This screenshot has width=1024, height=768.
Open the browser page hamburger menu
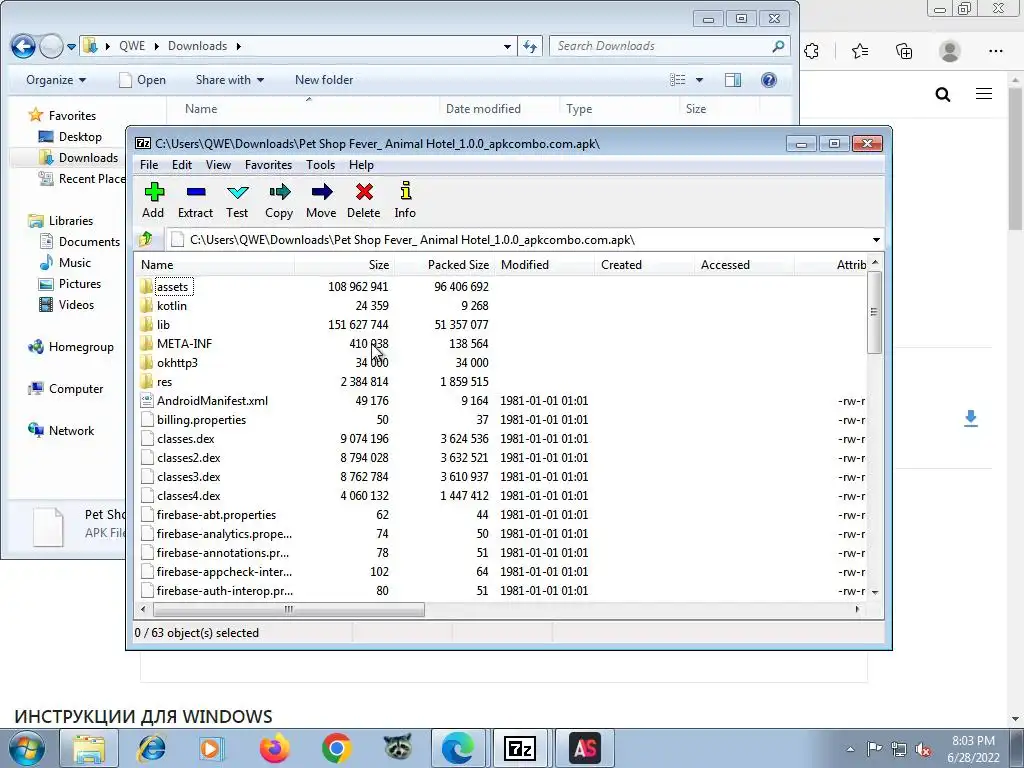click(984, 94)
